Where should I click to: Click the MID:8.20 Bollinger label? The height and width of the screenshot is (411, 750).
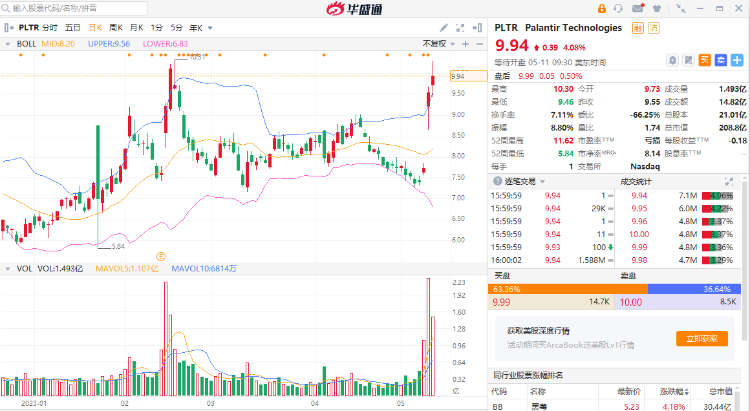58,44
